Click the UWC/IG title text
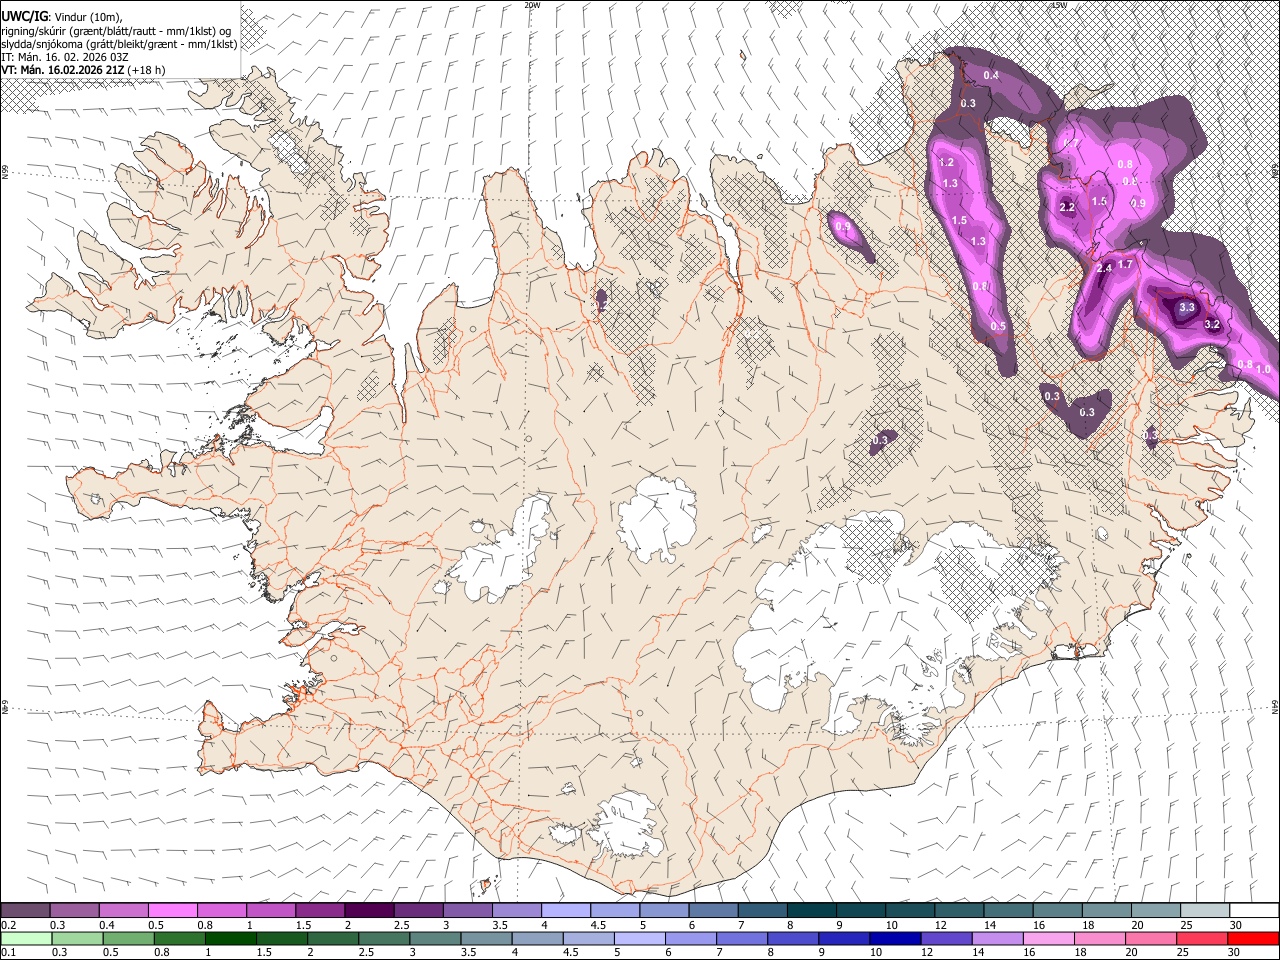 [24, 16]
